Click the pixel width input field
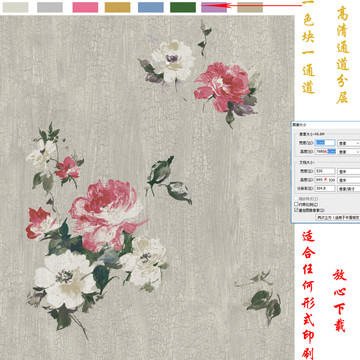This screenshot has width=360, height=360. click(x=325, y=143)
